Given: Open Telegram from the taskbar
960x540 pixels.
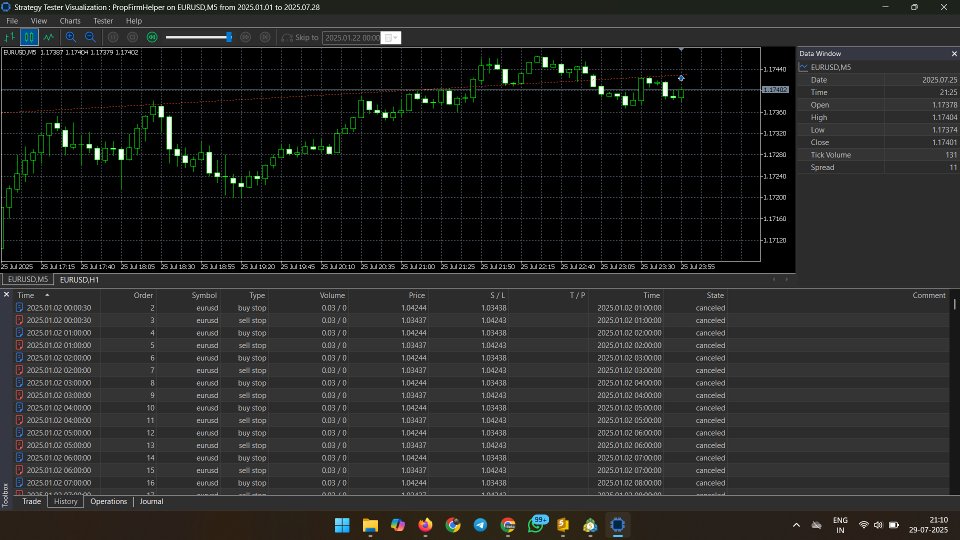Looking at the screenshot, I should tap(481, 525).
